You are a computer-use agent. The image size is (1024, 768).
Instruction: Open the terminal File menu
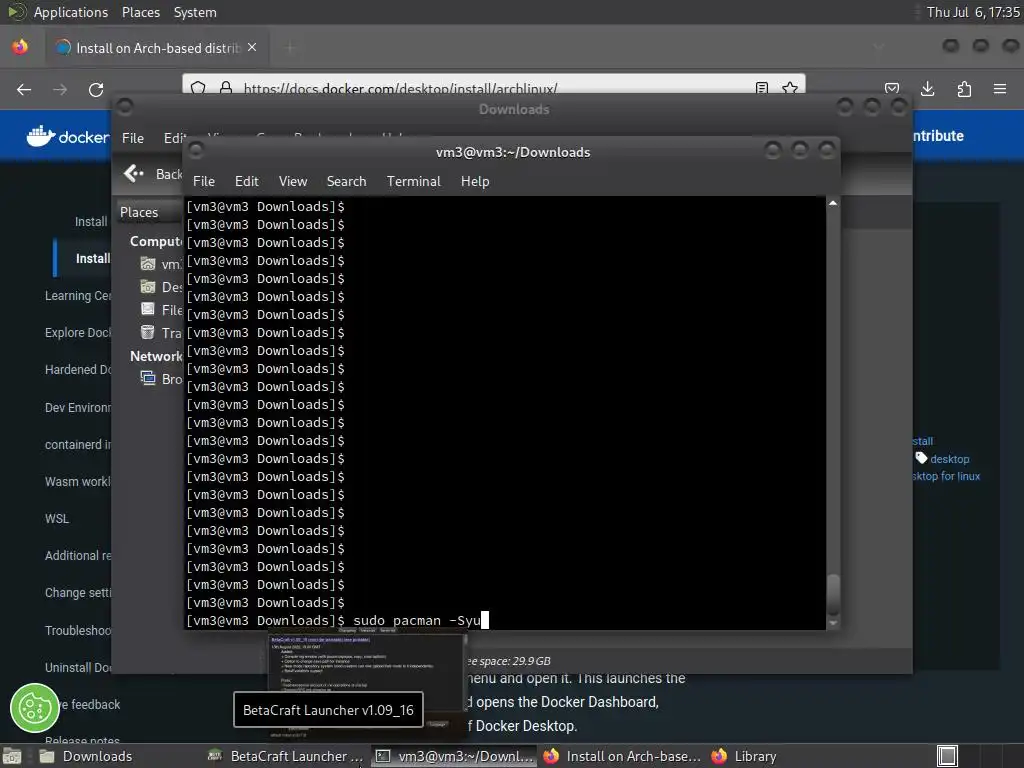pos(204,181)
